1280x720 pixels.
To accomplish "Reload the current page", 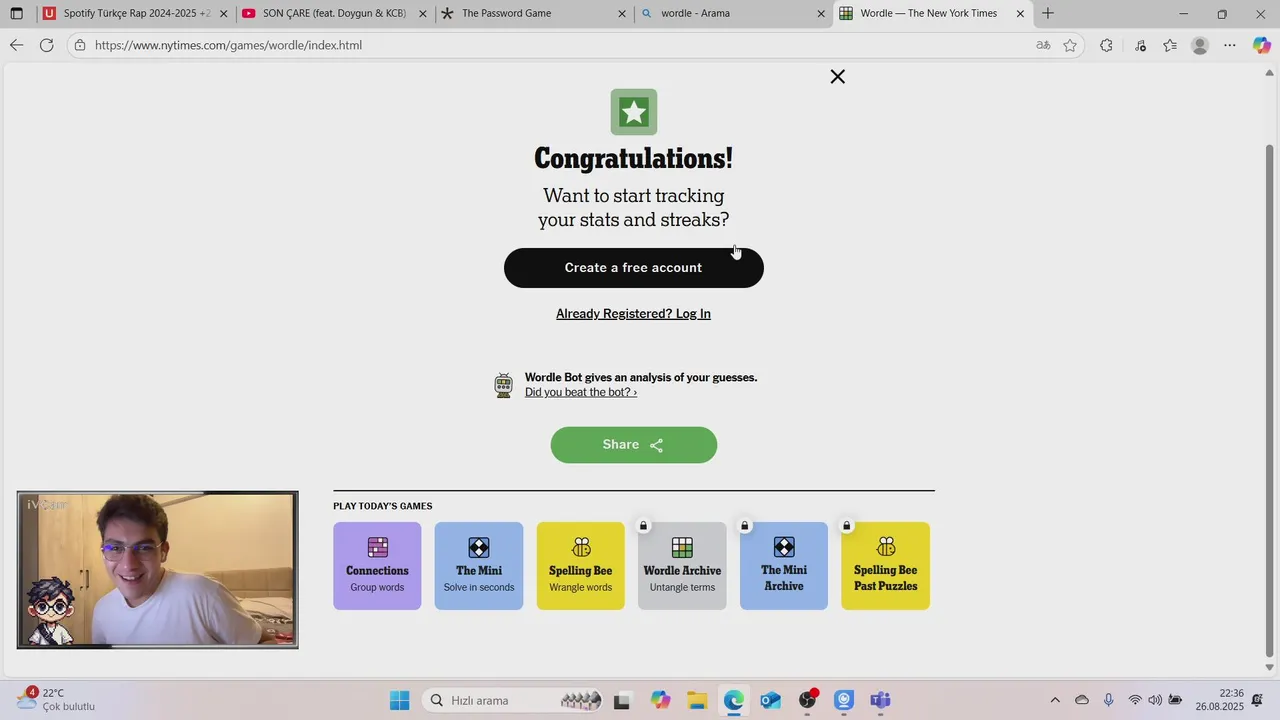I will coord(46,45).
